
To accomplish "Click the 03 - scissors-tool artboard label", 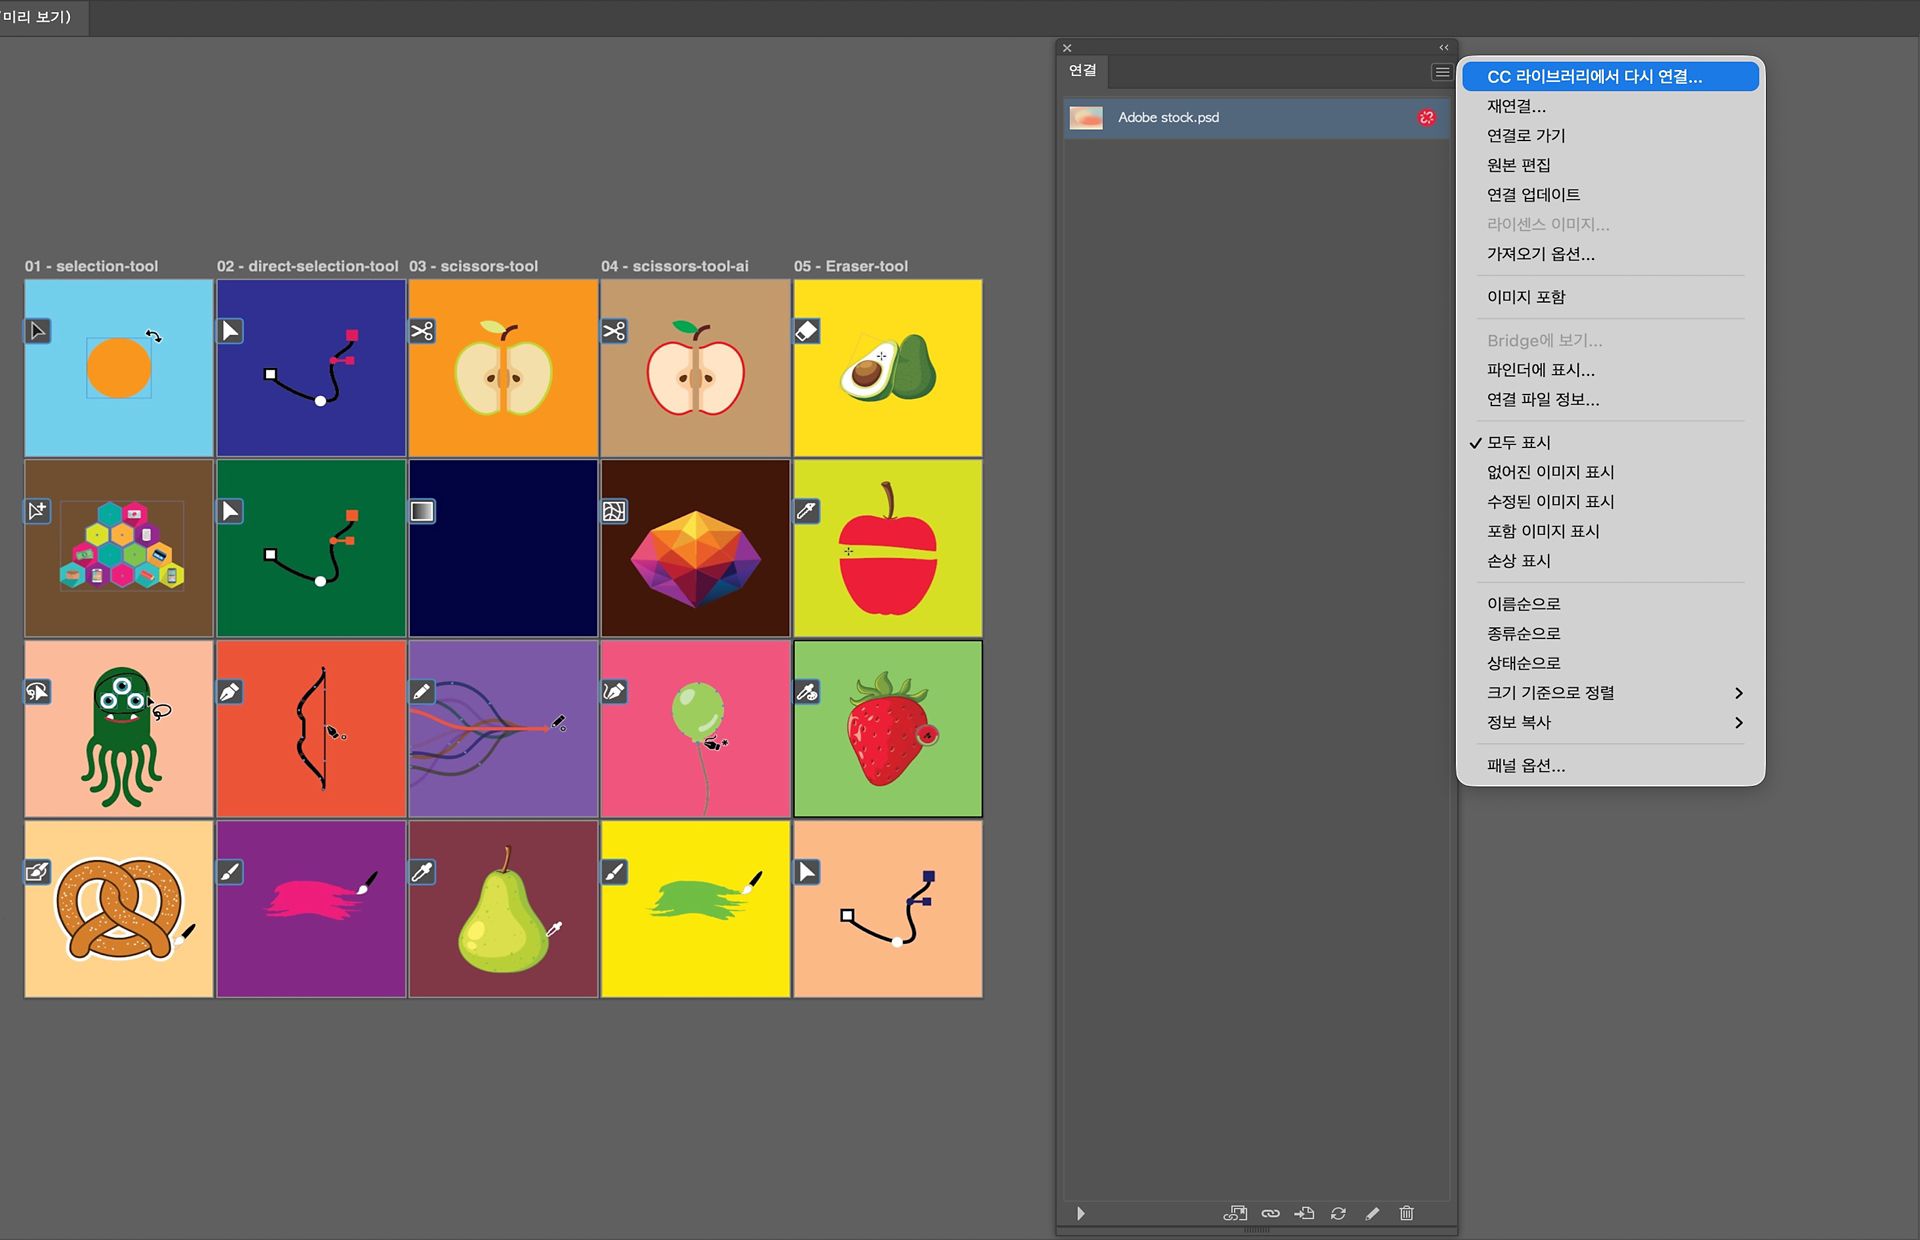I will tap(474, 266).
